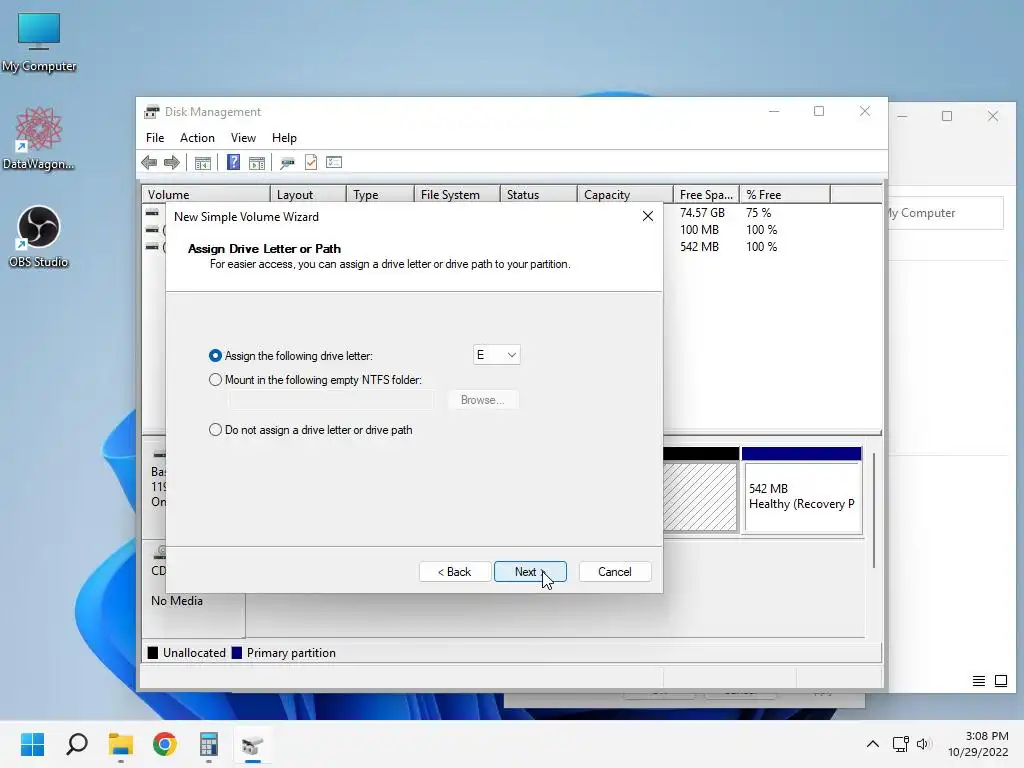This screenshot has width=1024, height=768.
Task: Click the volume speaker tray icon
Action: point(922,743)
